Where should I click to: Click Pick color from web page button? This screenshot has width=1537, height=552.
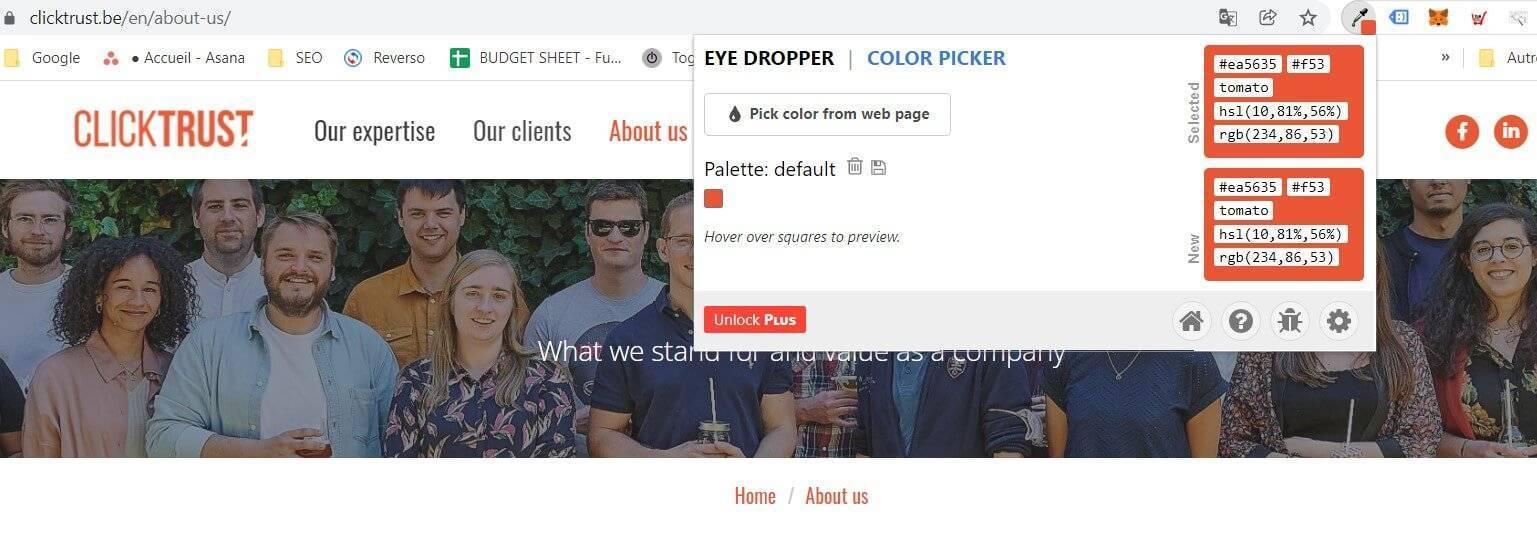tap(827, 114)
